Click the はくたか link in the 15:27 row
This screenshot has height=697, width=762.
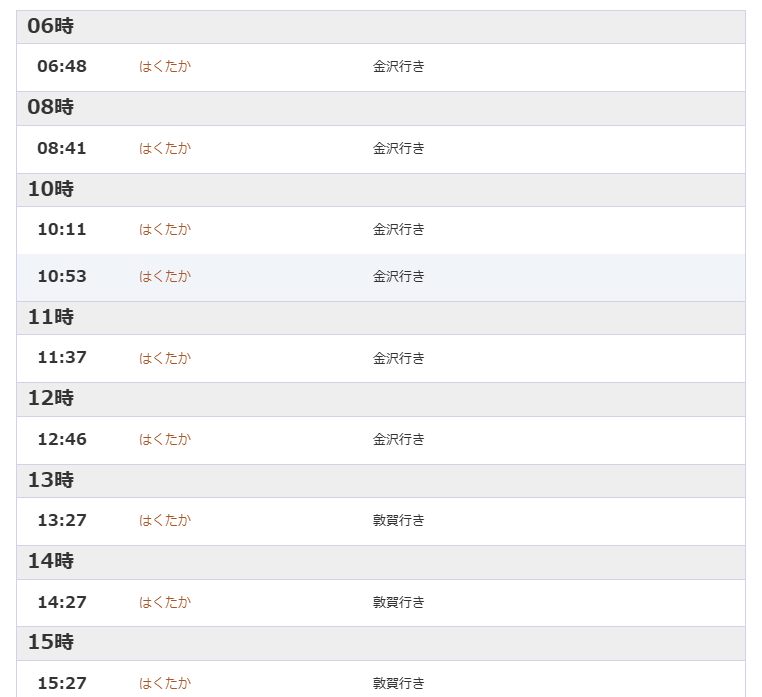(164, 684)
